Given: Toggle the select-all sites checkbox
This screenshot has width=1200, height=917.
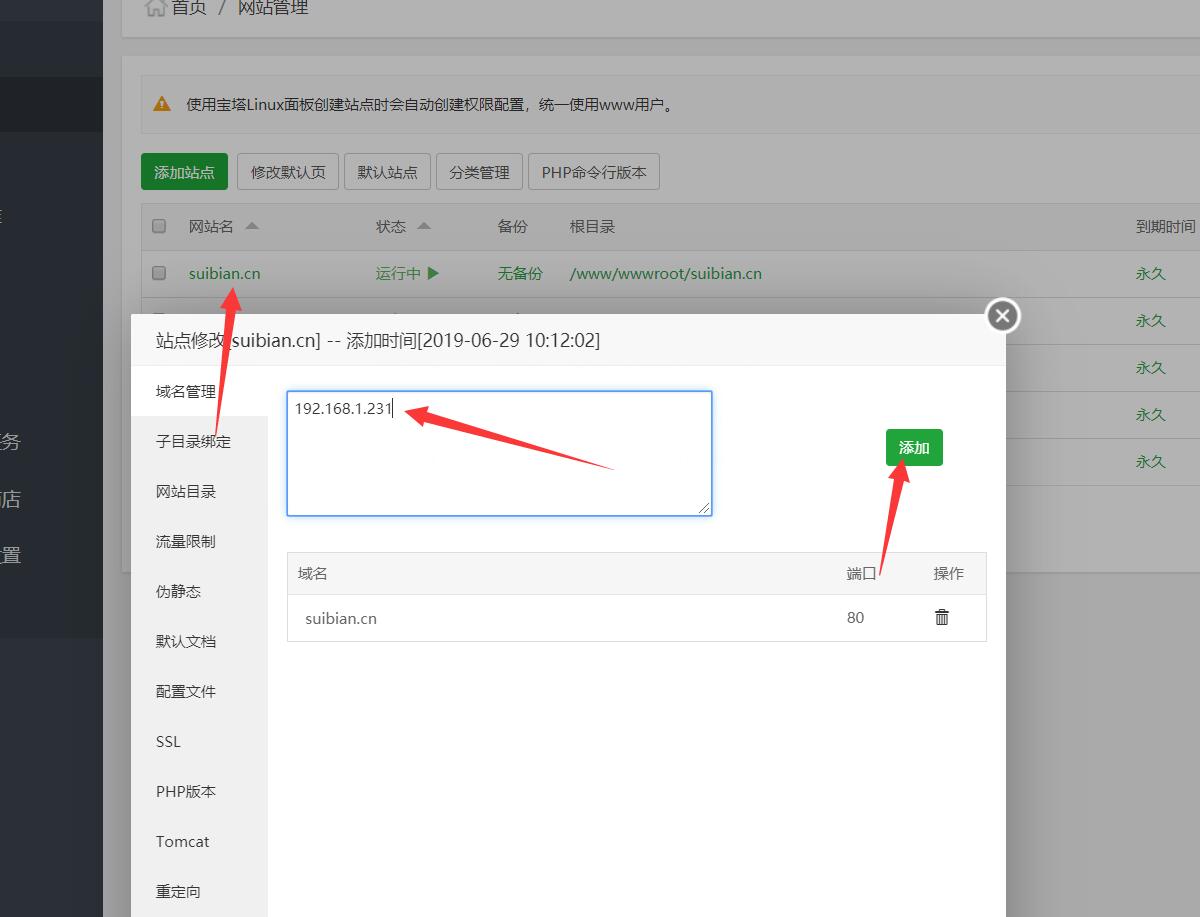Looking at the screenshot, I should point(159,226).
